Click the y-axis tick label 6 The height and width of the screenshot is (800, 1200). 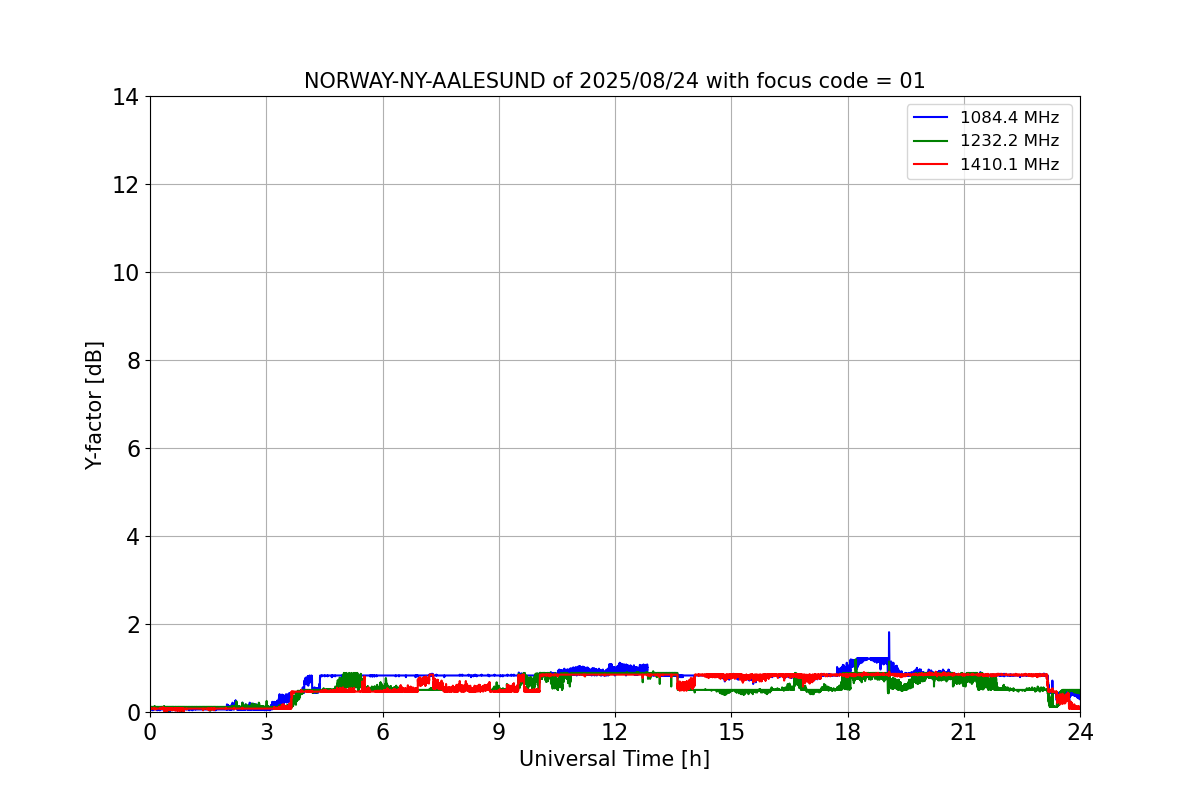(x=133, y=449)
